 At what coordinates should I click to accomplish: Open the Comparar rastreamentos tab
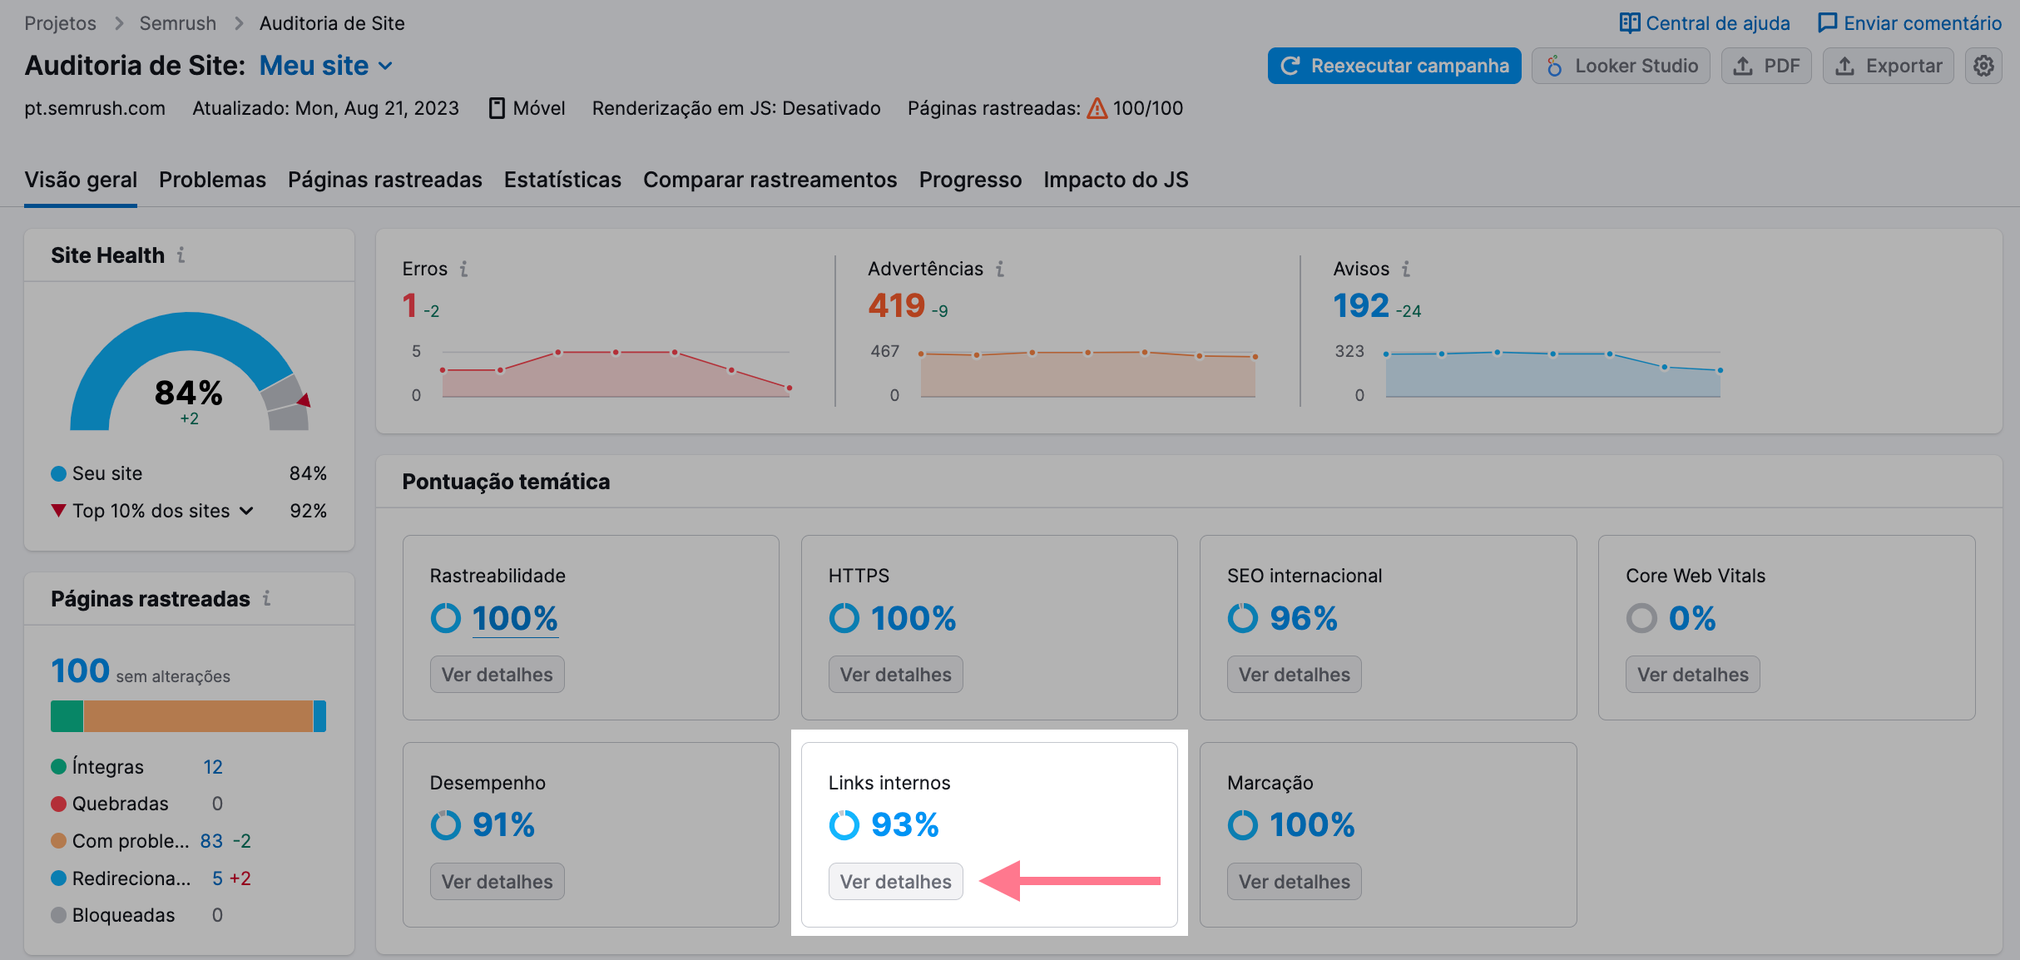click(770, 179)
